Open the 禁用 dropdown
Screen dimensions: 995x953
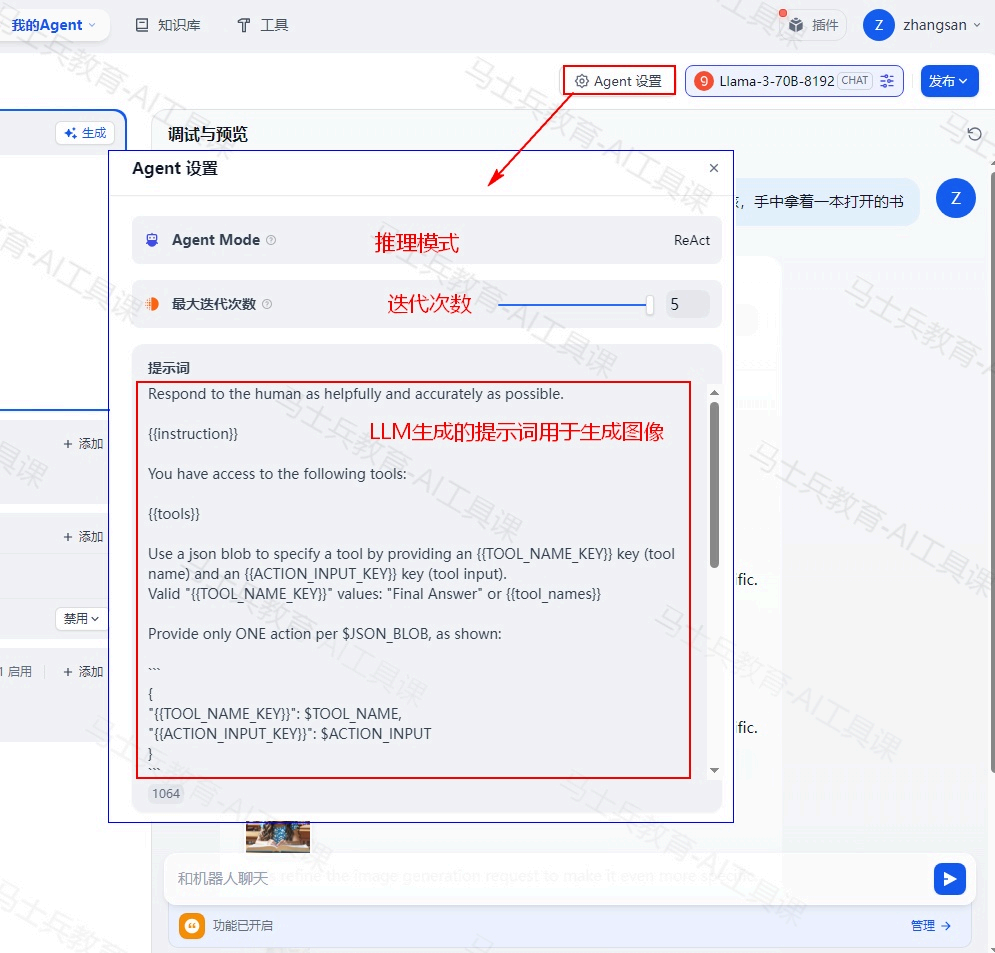click(x=81, y=618)
